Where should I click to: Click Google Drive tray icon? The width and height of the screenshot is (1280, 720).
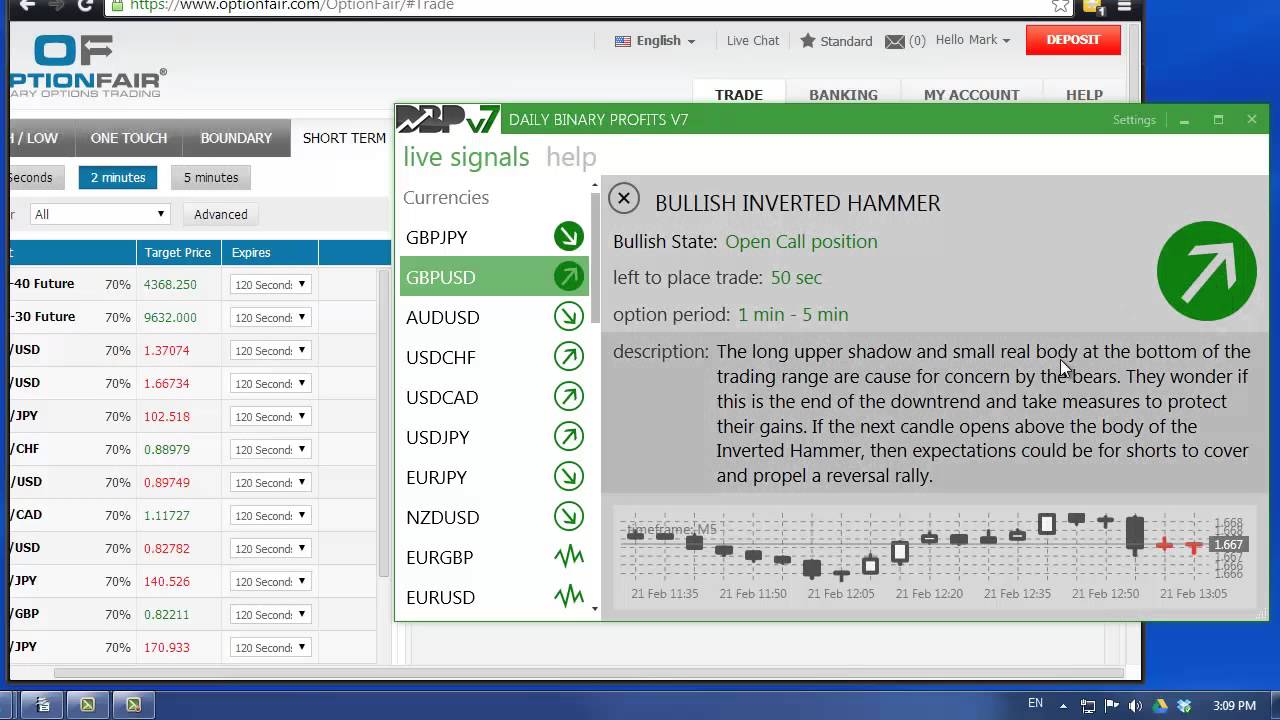[x=1160, y=705]
